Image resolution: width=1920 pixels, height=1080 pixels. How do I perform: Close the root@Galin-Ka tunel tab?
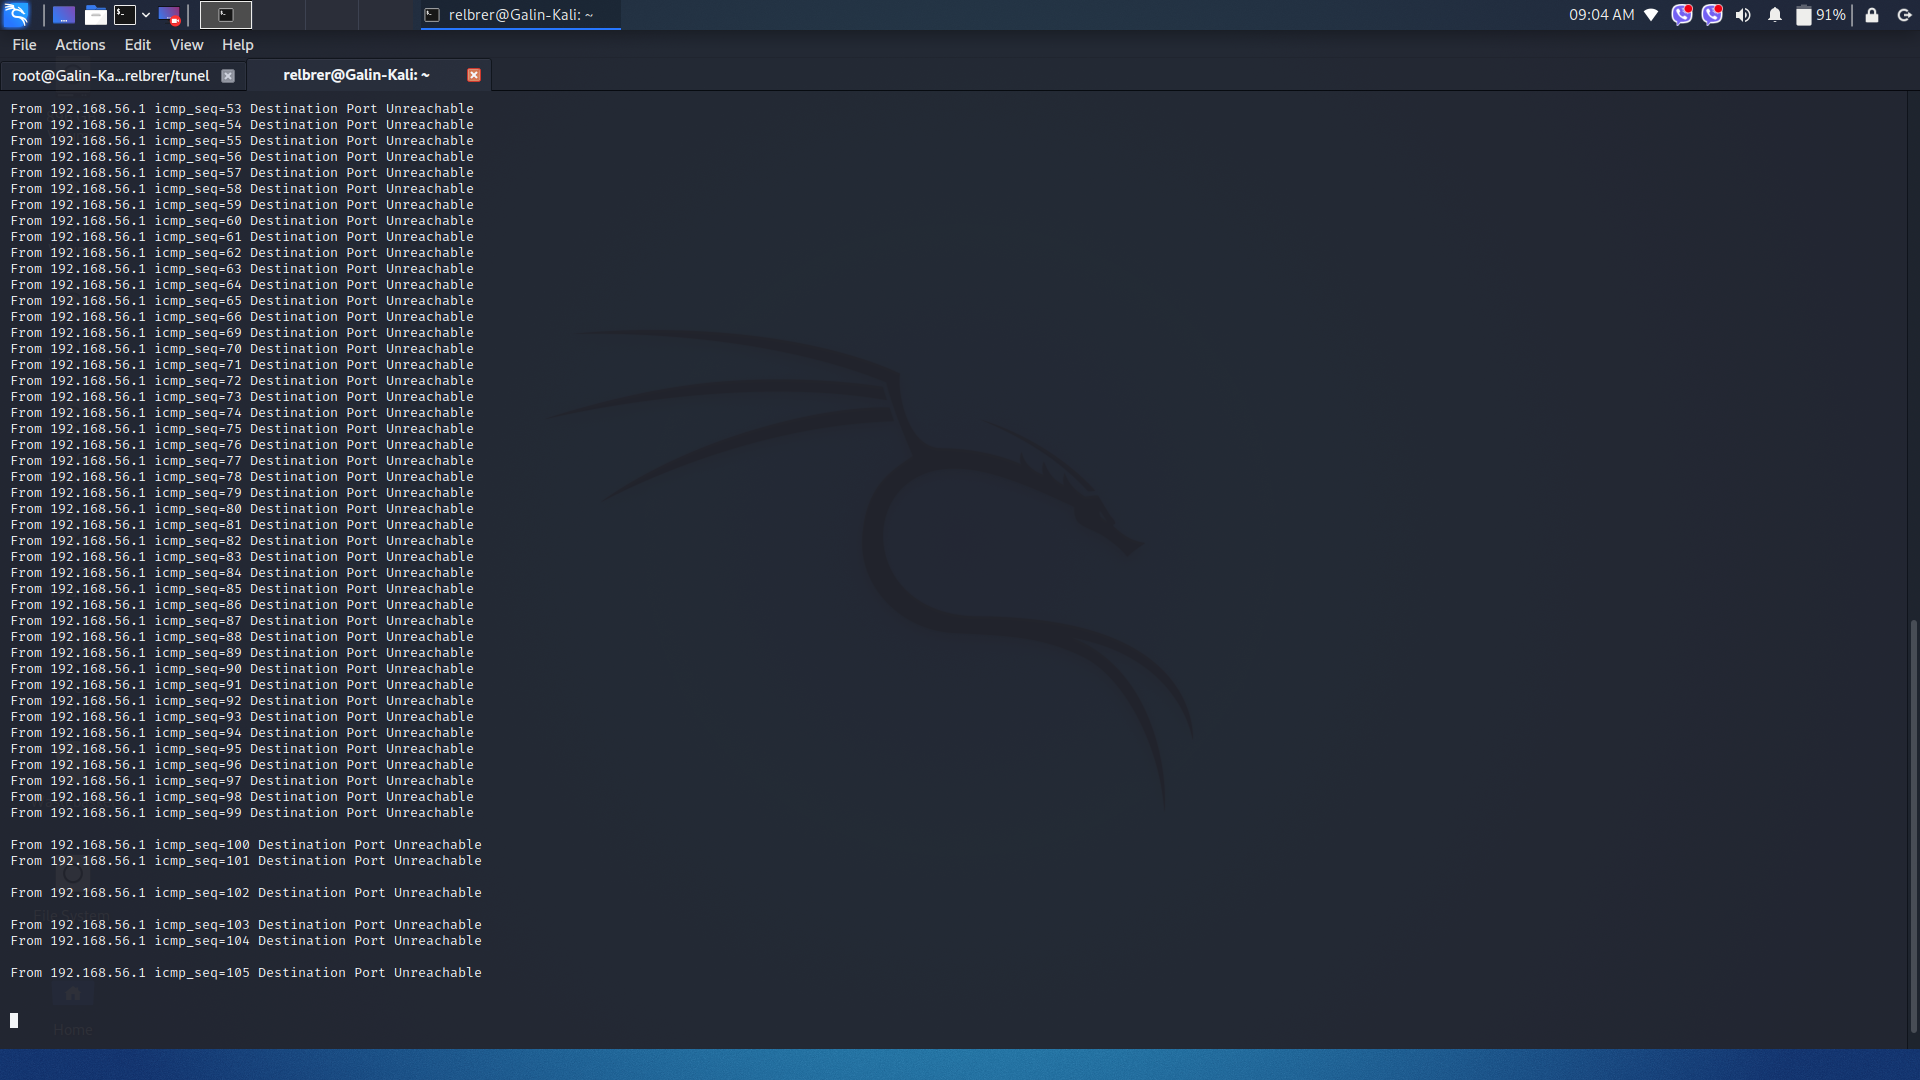[228, 76]
